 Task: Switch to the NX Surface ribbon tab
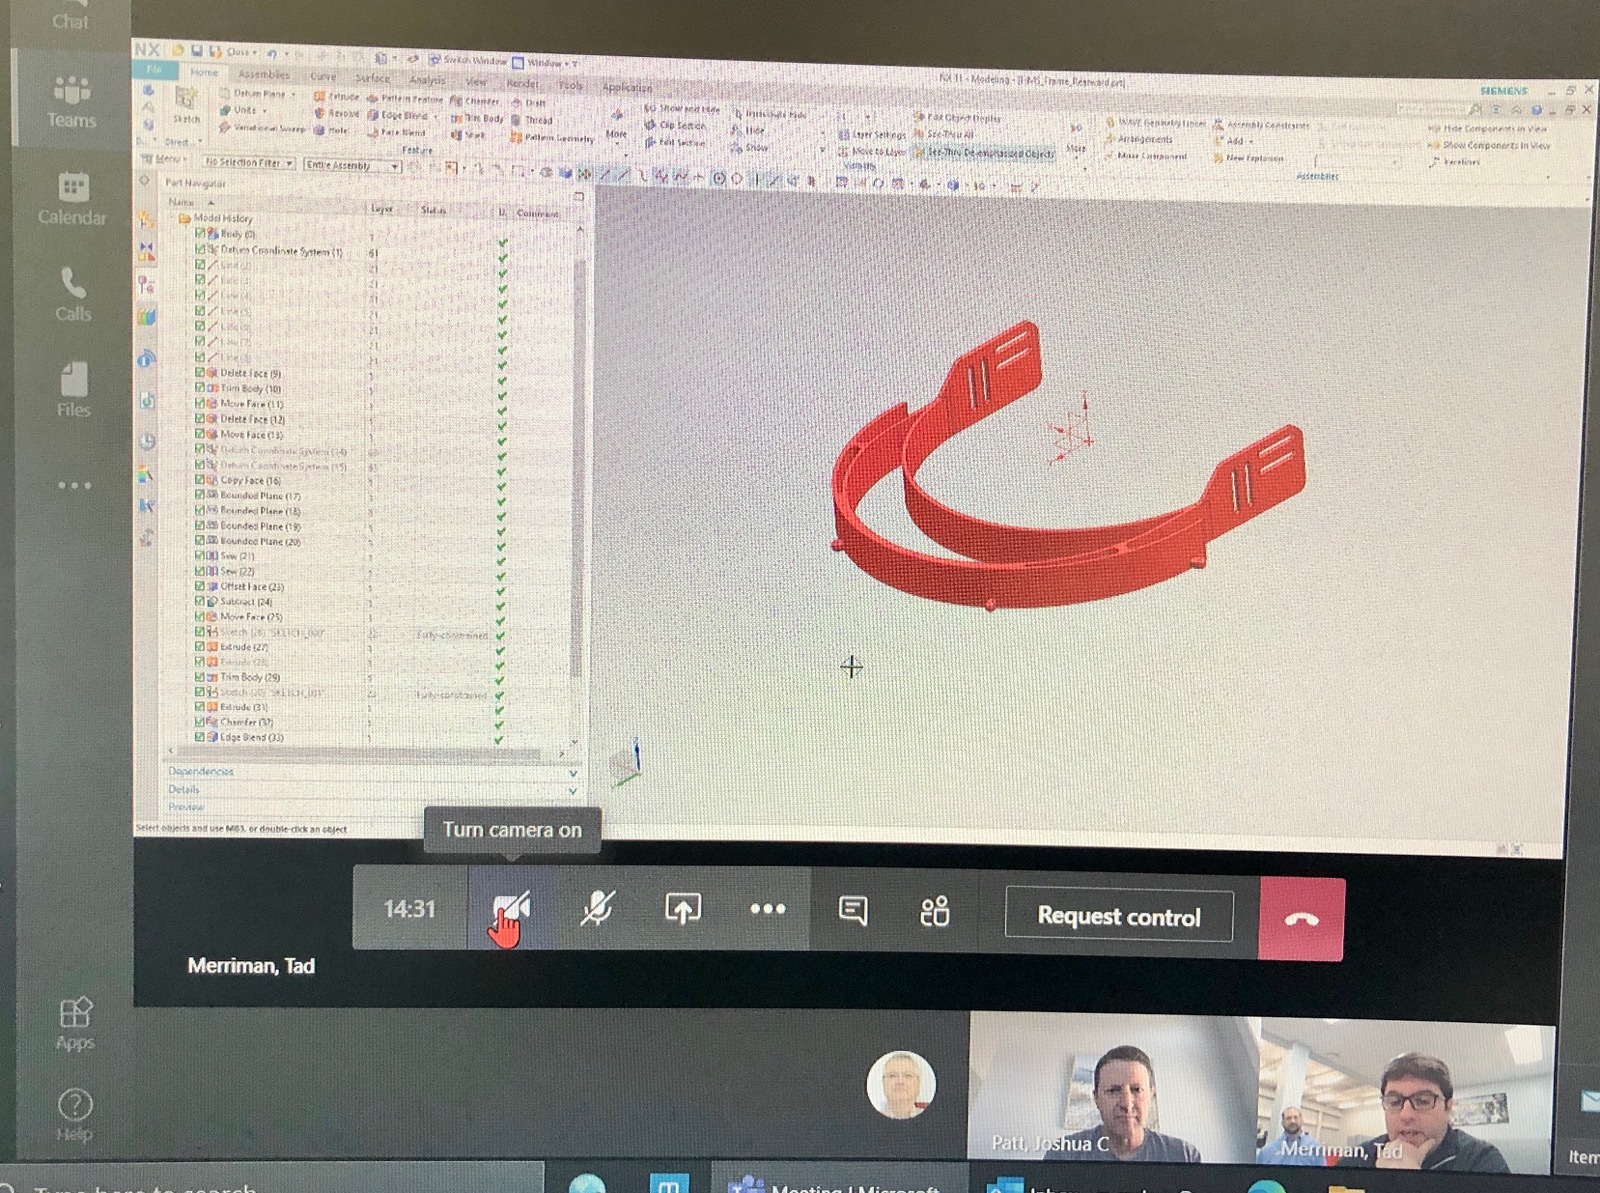point(372,78)
